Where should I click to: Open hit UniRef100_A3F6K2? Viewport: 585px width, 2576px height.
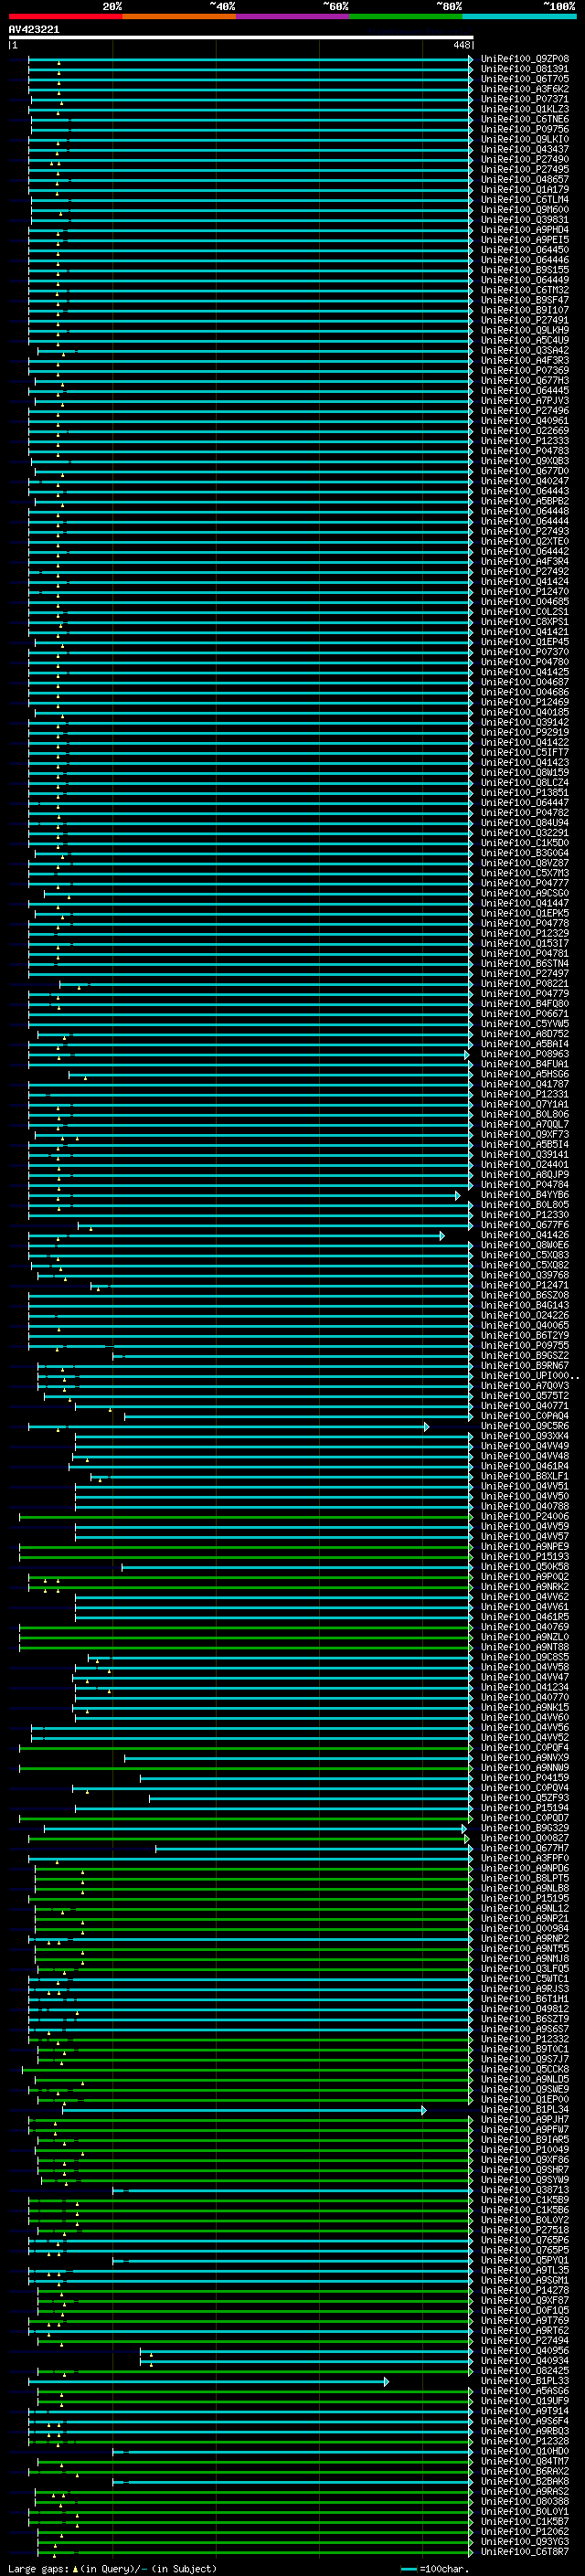524,89
